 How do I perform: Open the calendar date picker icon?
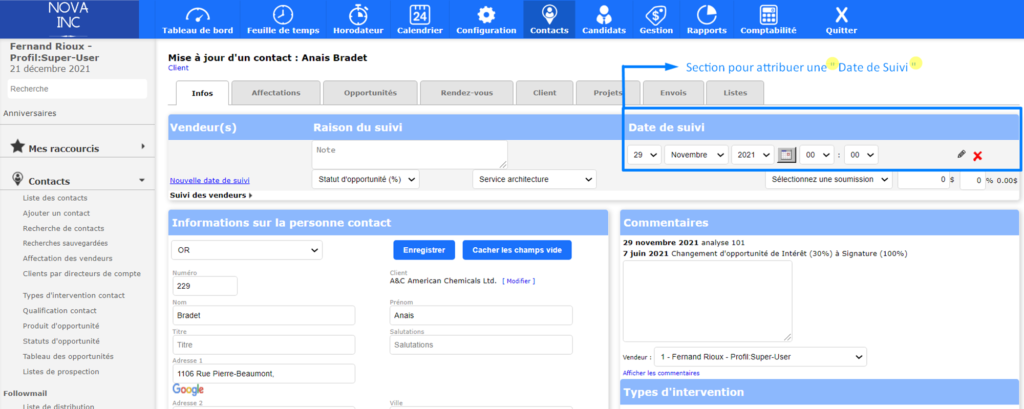(786, 155)
